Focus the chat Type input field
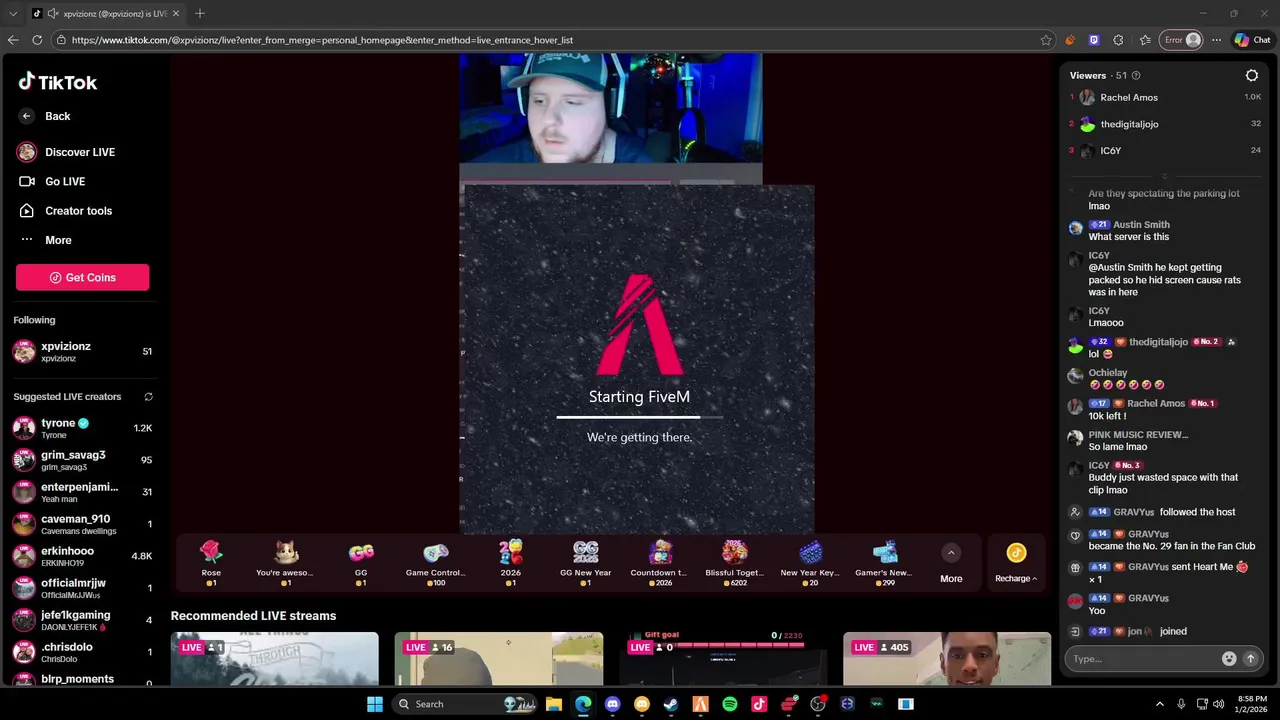 click(1143, 659)
